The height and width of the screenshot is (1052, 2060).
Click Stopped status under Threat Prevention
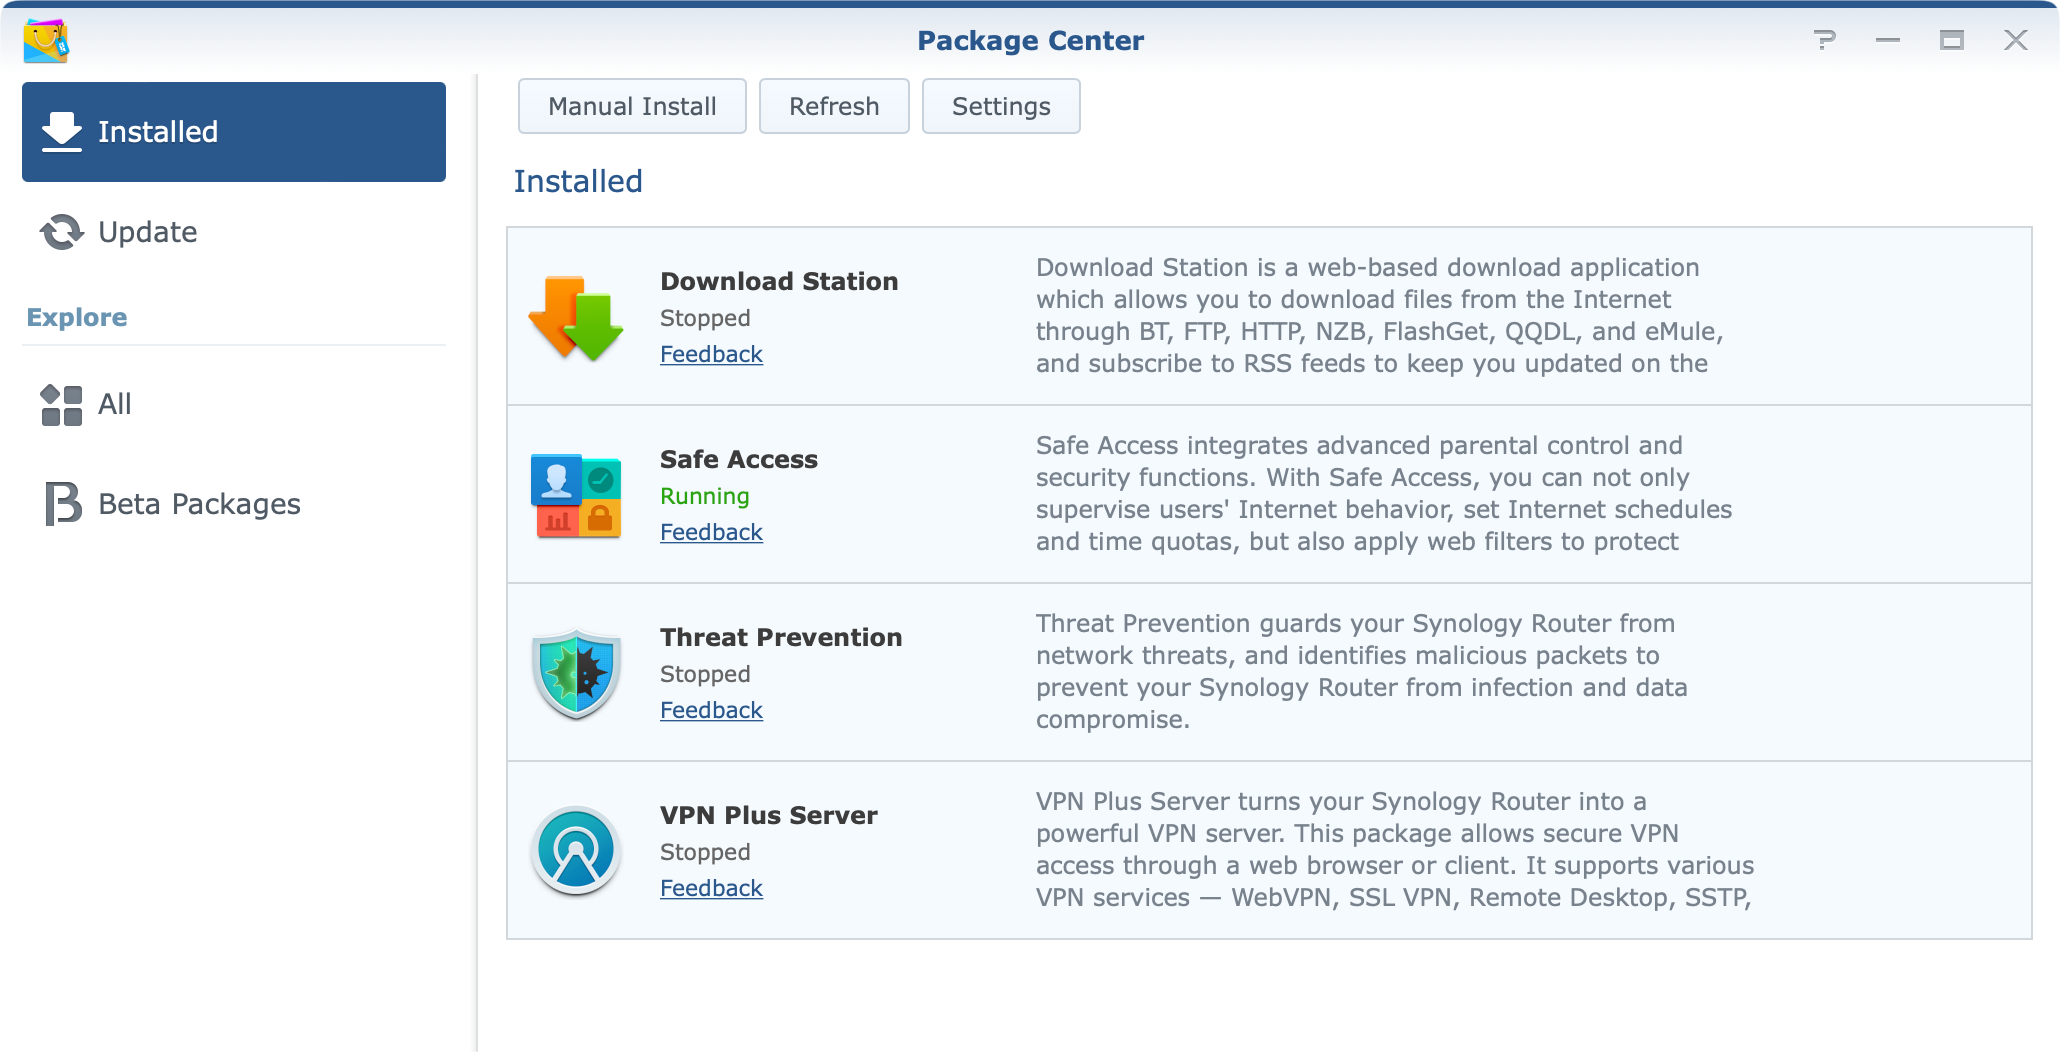click(x=705, y=674)
